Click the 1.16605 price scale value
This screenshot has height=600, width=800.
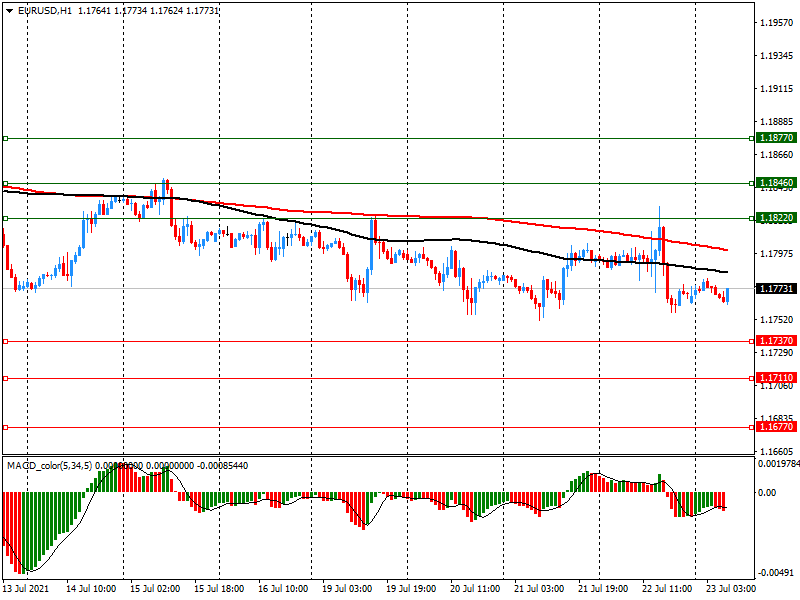coord(777,452)
